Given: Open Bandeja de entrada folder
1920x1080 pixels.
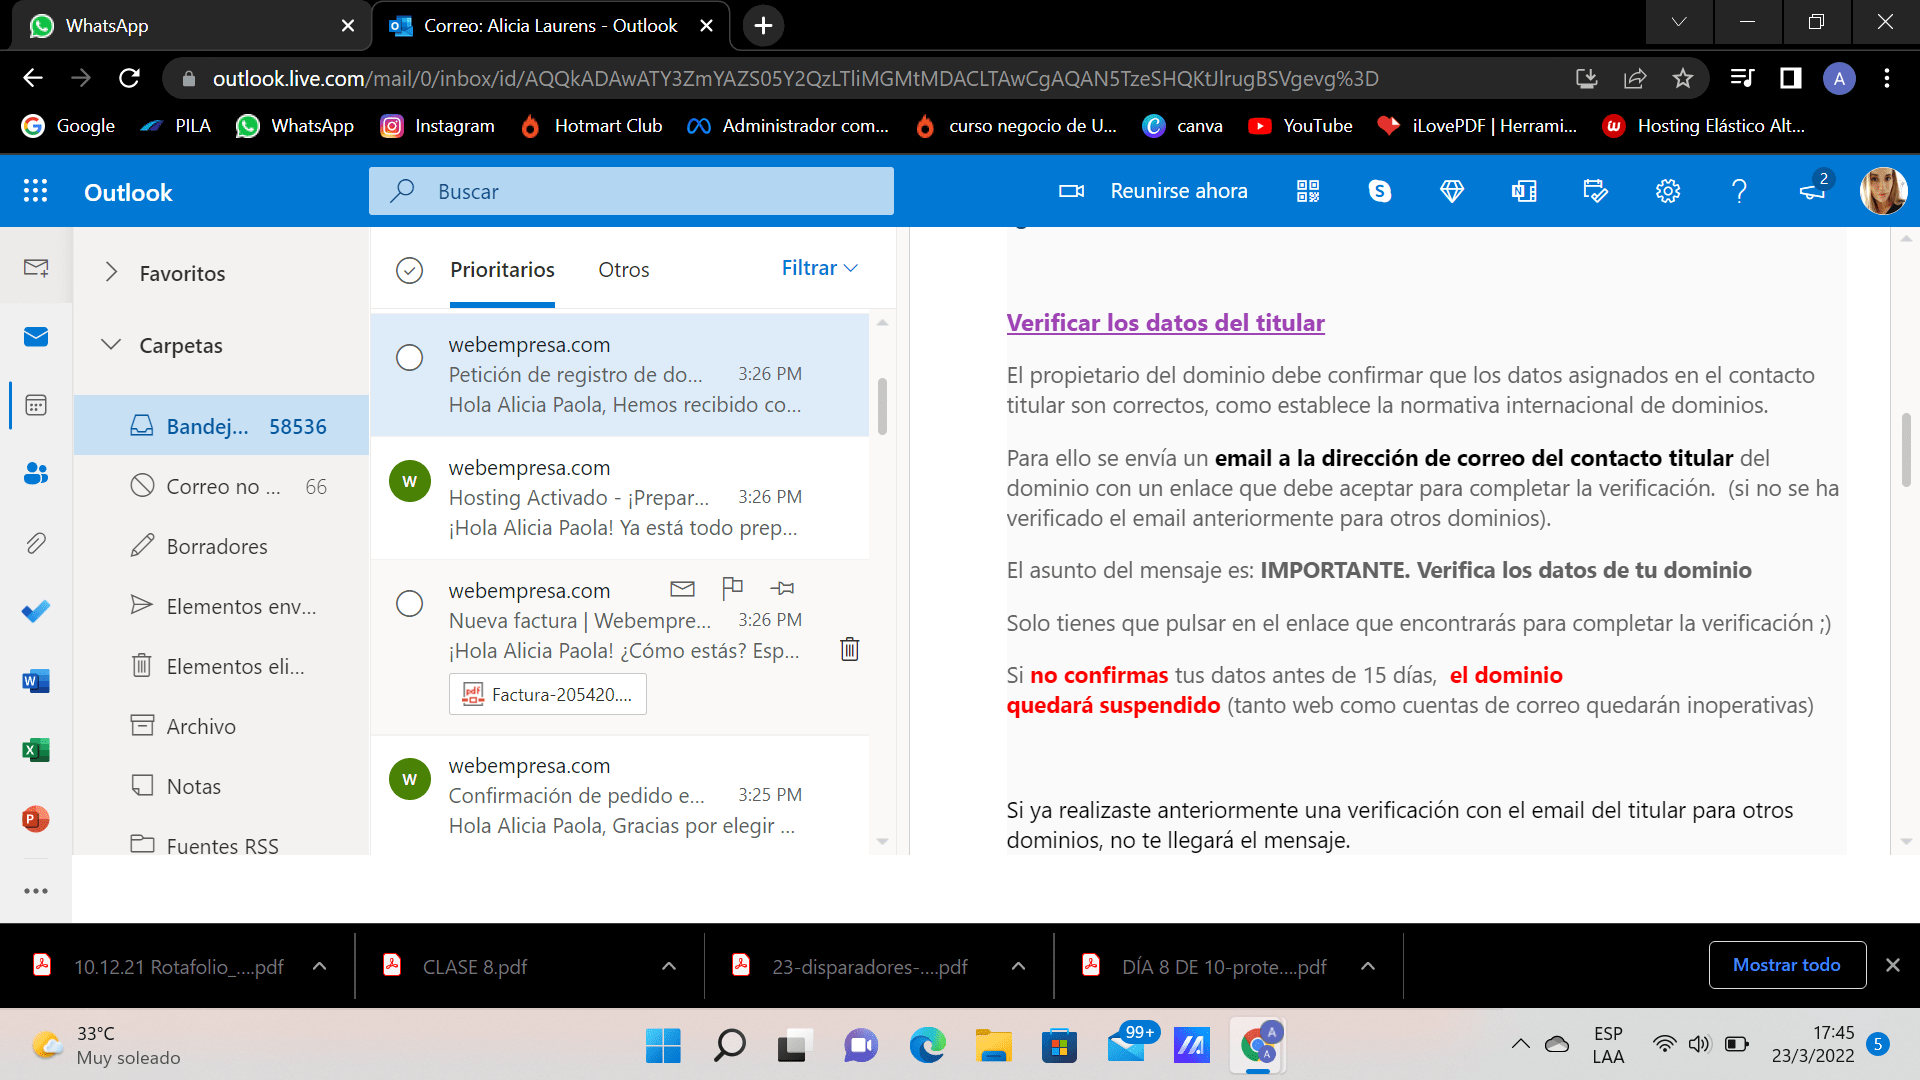Looking at the screenshot, I should (222, 426).
